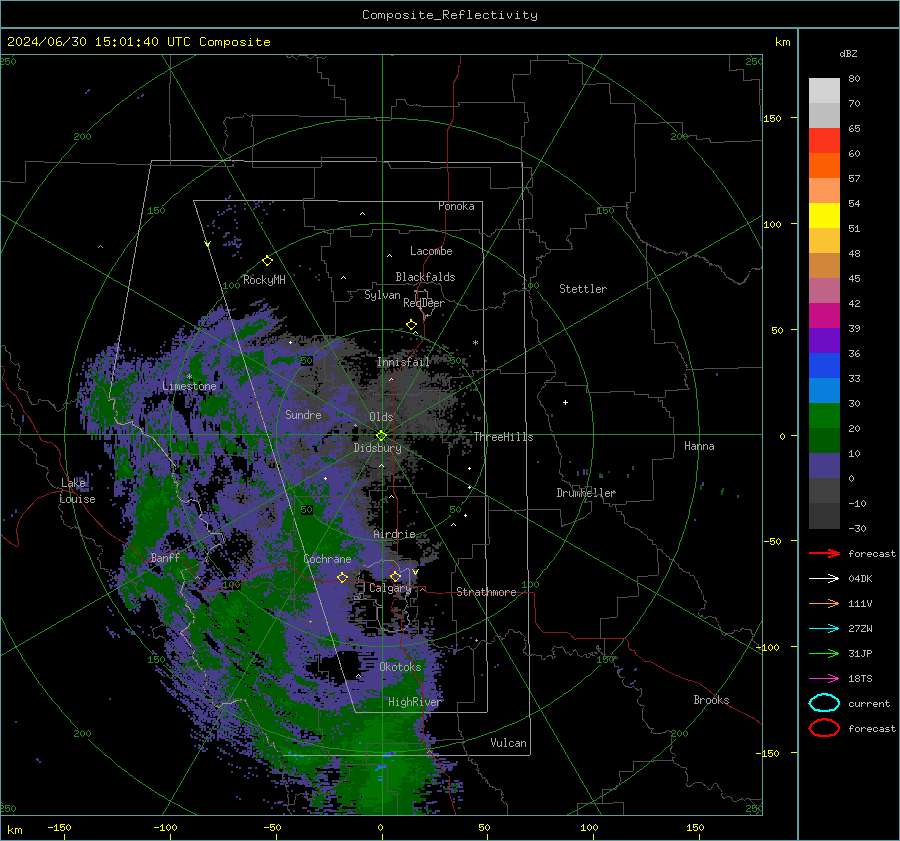Screen dimensions: 900x841
Task: Click the 18TS legend label
Action: pos(860,678)
